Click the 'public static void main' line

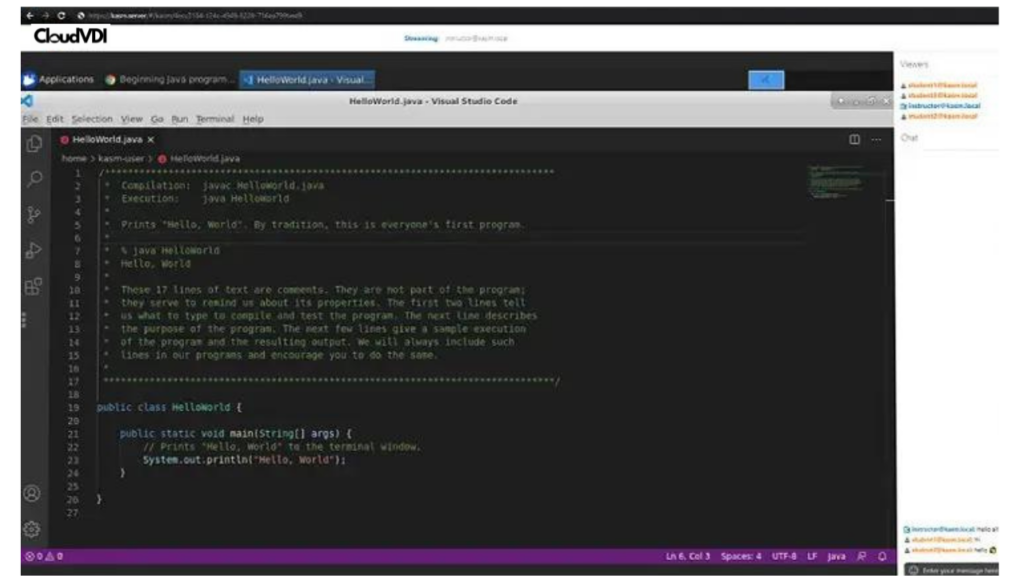[236, 434]
